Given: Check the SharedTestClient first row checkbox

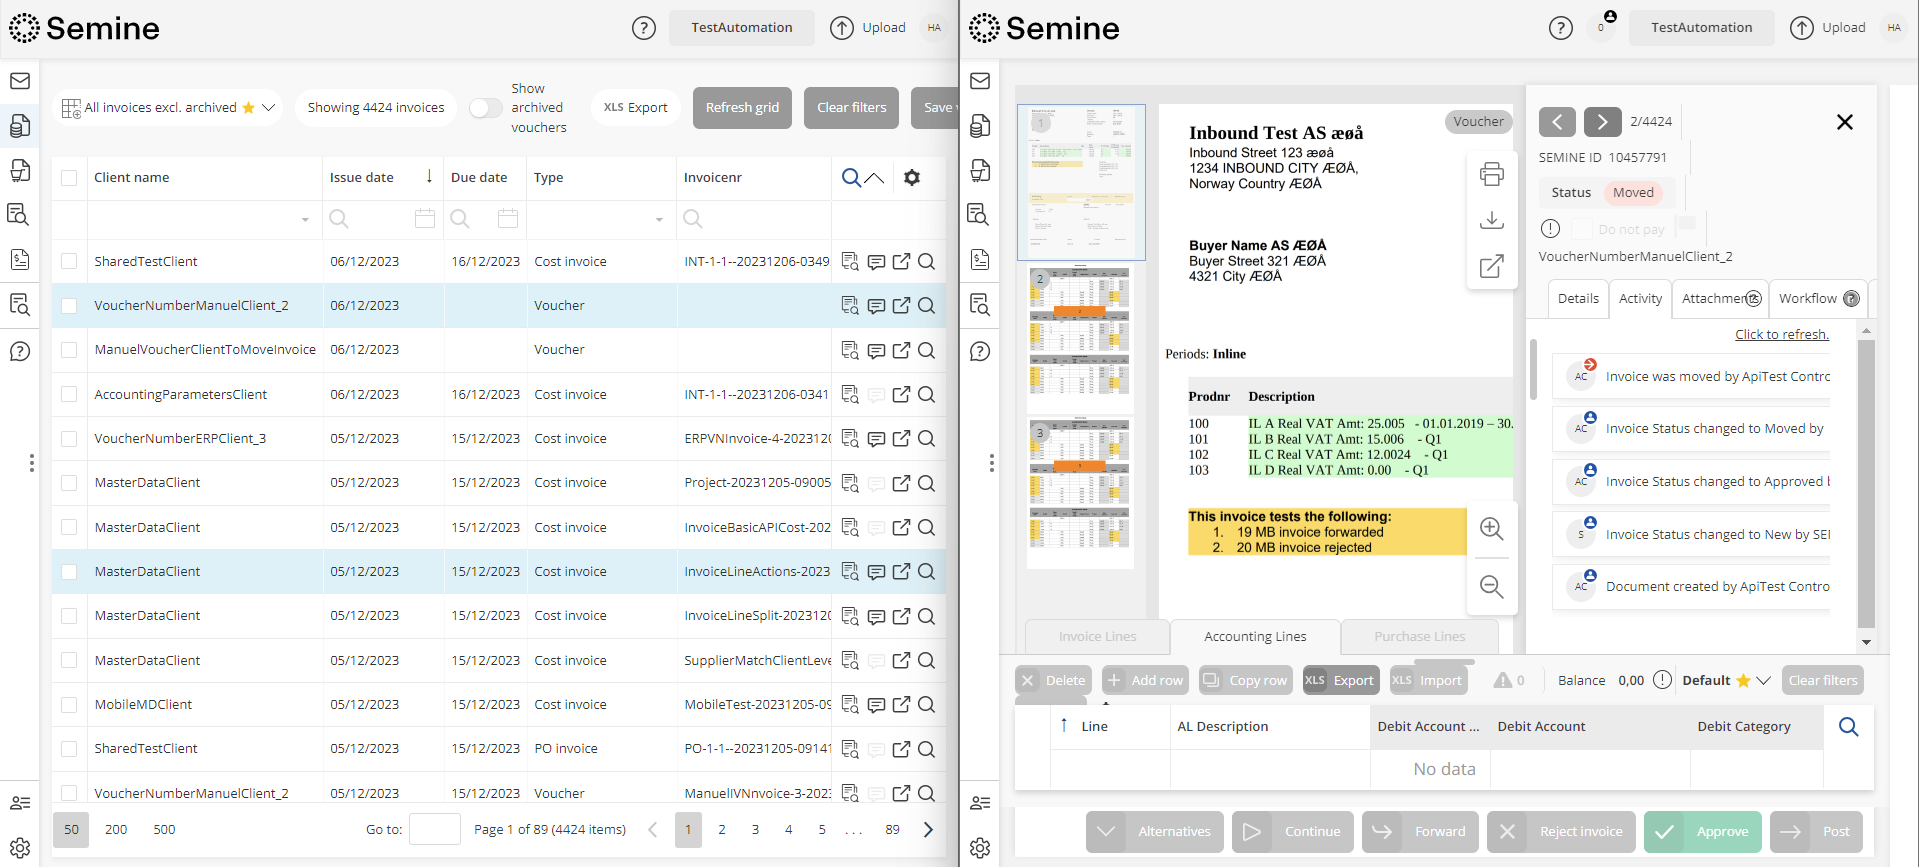Looking at the screenshot, I should [69, 262].
